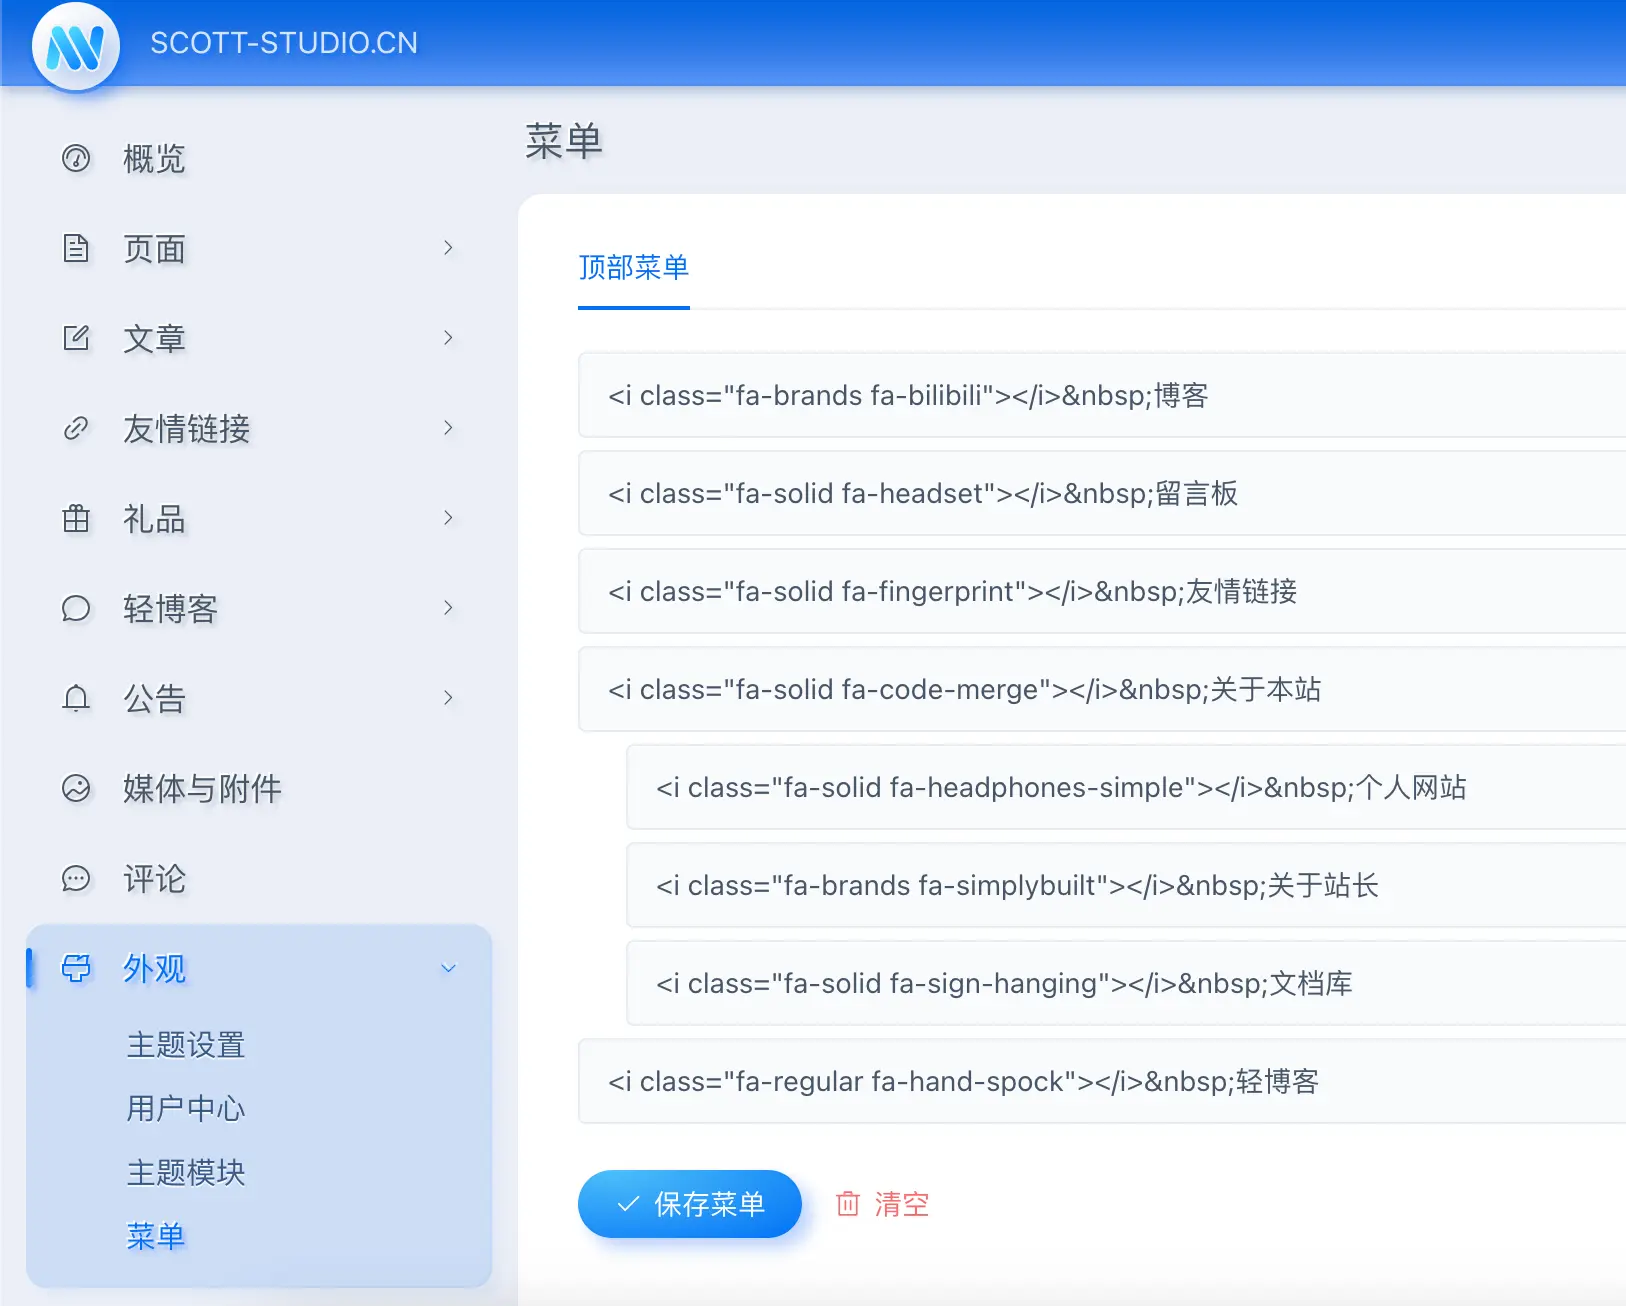Image resolution: width=1626 pixels, height=1306 pixels.
Task: Click the Scott-Studio logo icon
Action: [x=76, y=46]
